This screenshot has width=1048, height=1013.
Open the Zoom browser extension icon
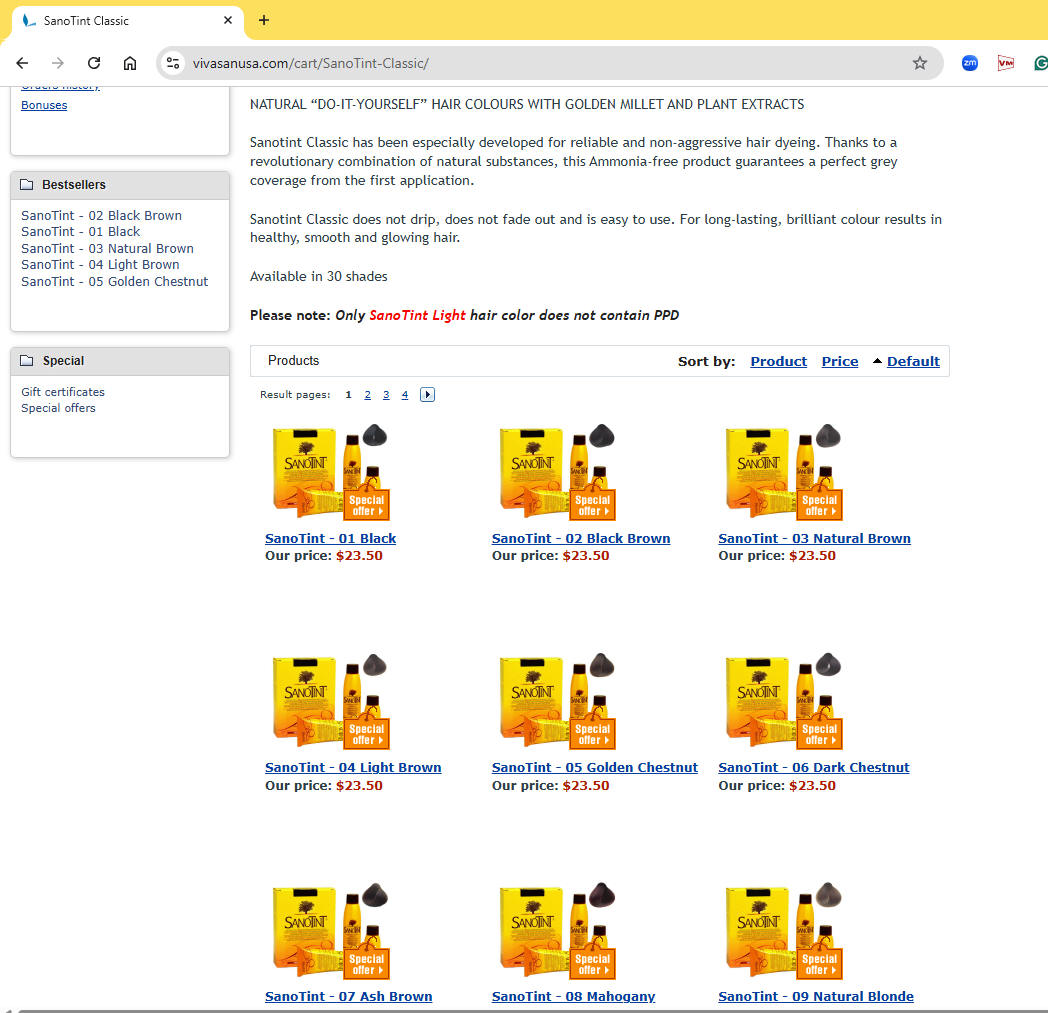tap(970, 63)
